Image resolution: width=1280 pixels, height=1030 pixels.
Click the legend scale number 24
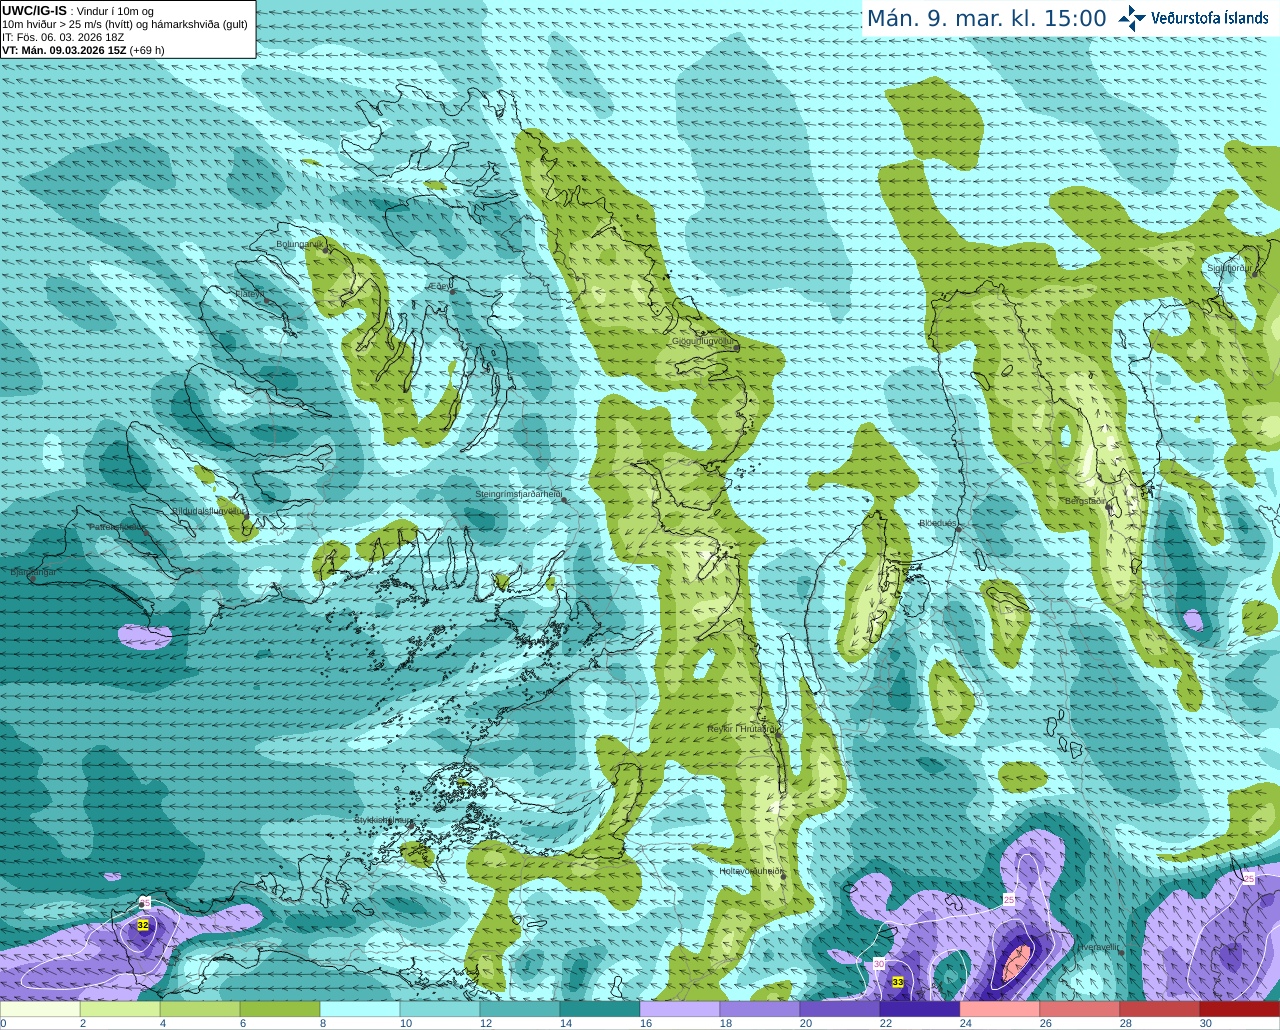(x=966, y=1023)
